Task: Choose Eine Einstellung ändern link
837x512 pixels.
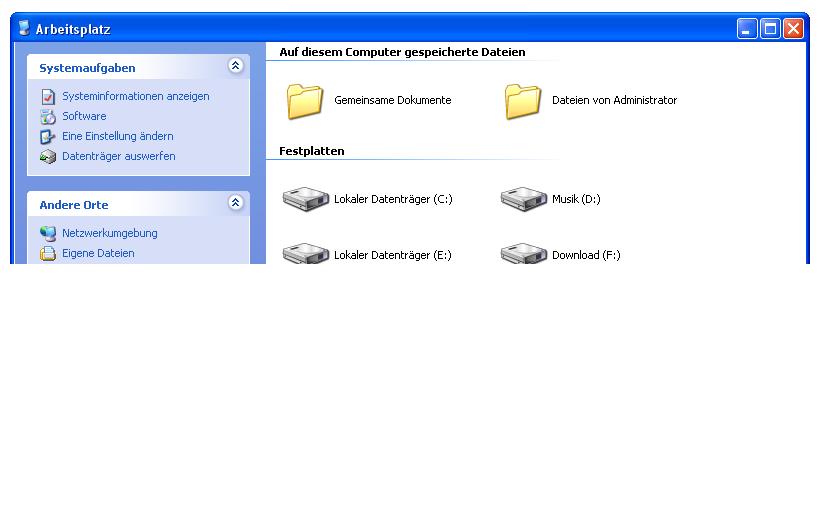Action: click(118, 136)
